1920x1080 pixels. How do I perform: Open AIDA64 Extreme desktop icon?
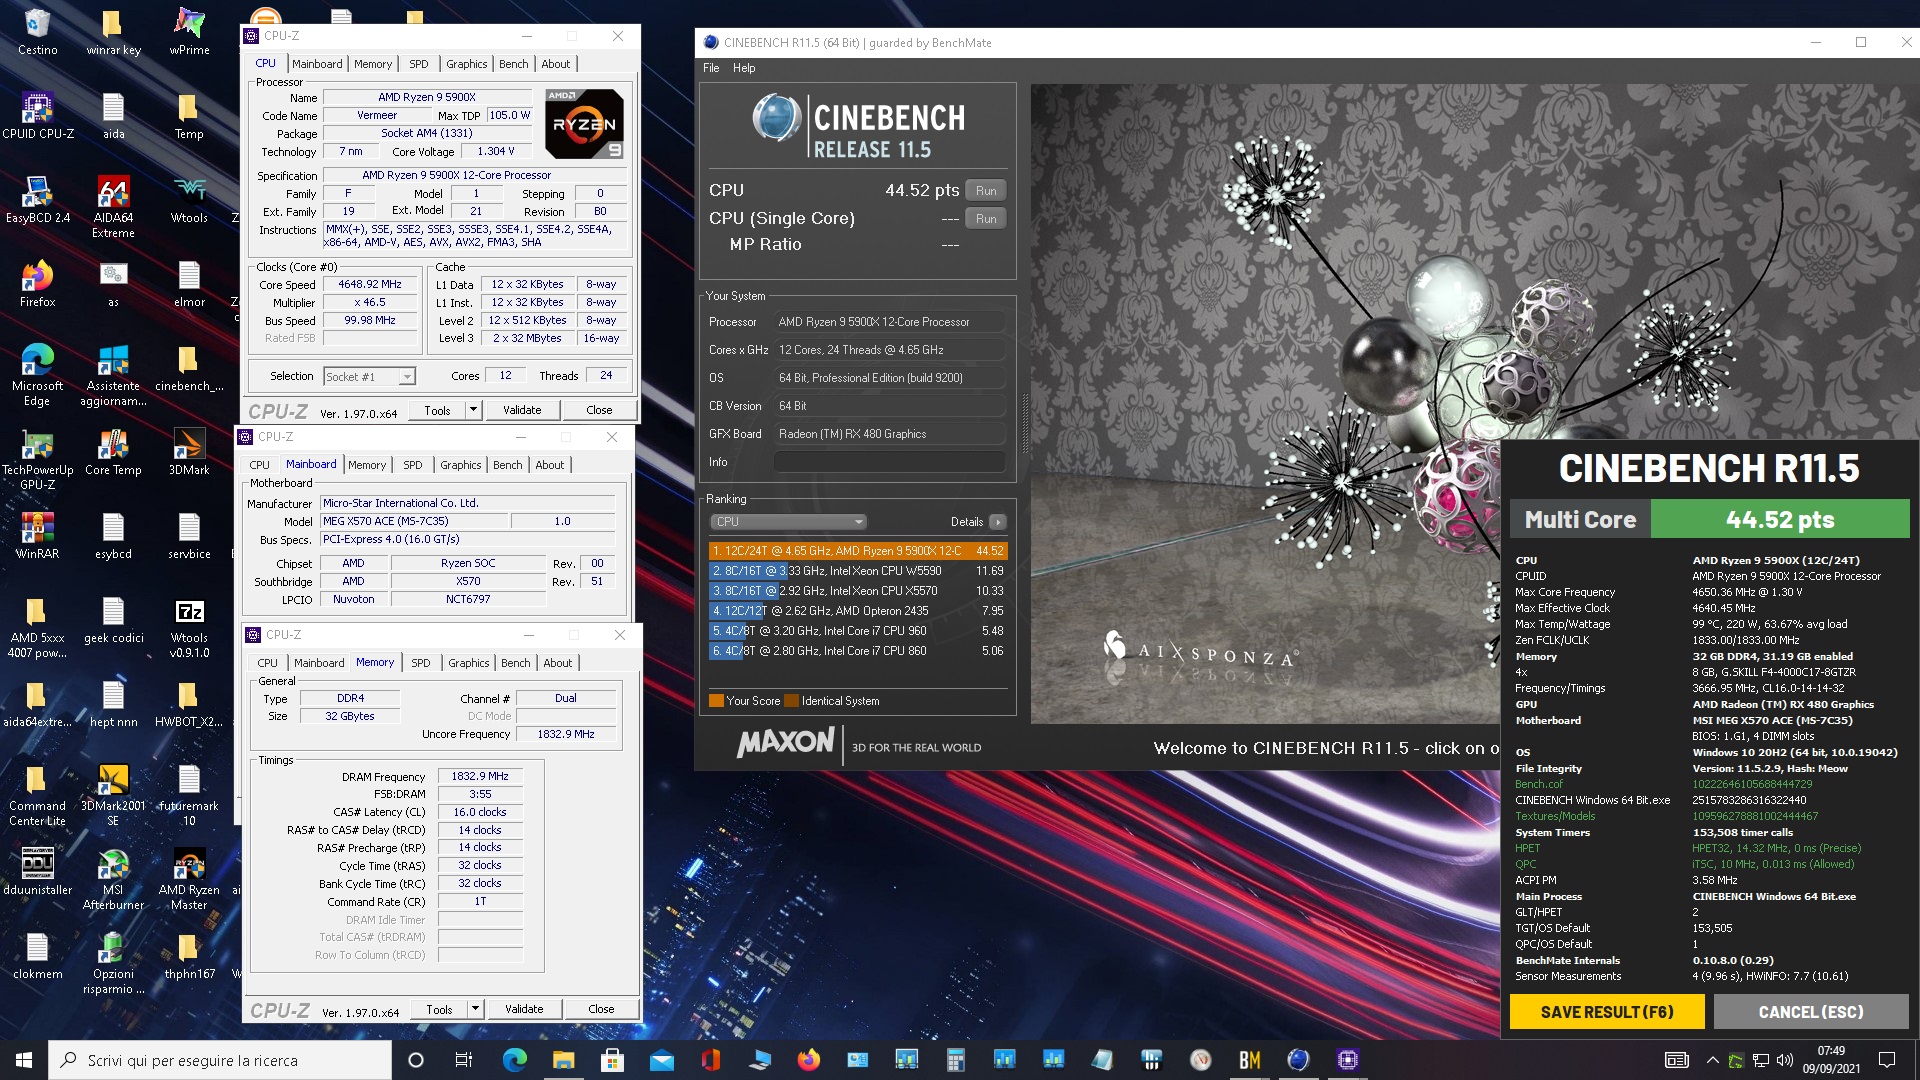coord(113,207)
